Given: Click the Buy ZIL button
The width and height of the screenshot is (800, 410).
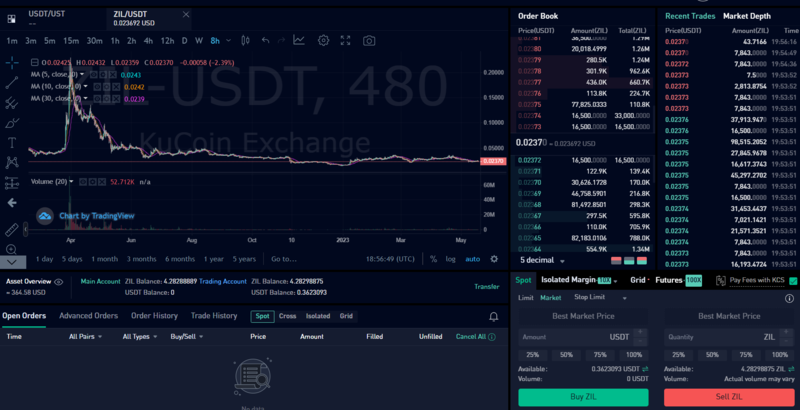Looking at the screenshot, I should (583, 397).
